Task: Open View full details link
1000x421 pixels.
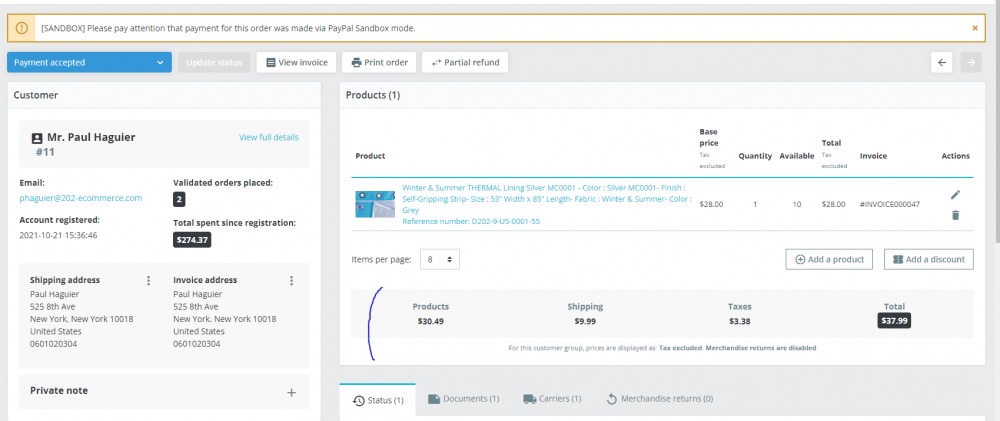Action: 268,137
